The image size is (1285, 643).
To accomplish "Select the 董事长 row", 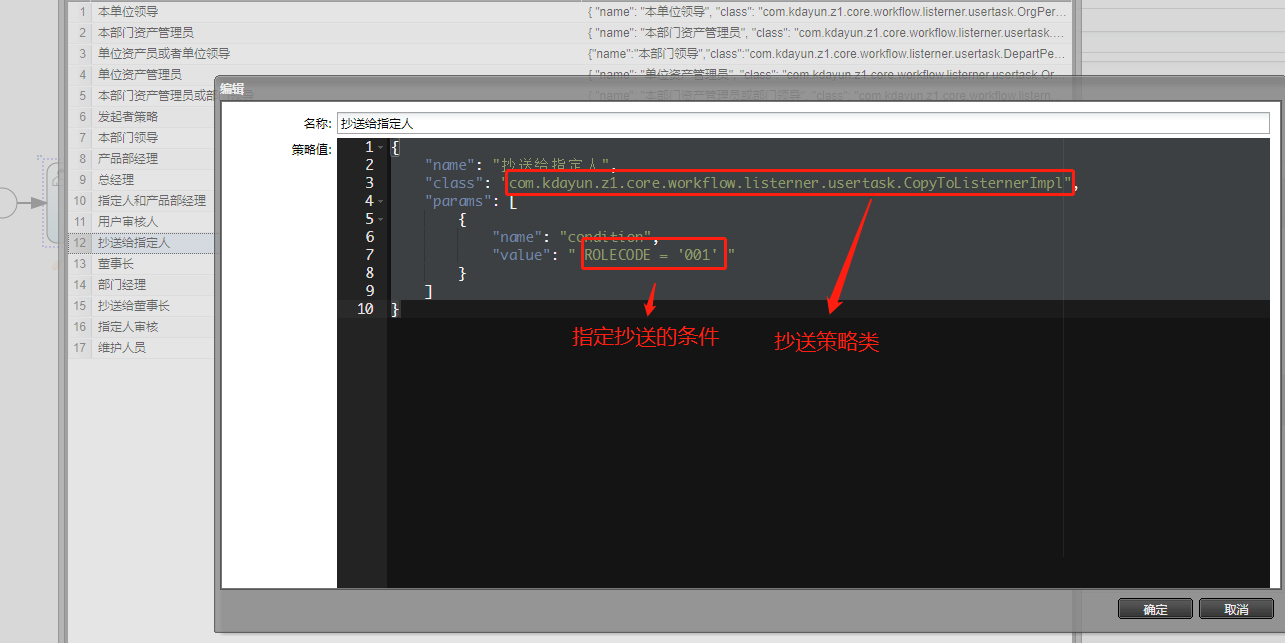I will pyautogui.click(x=142, y=263).
